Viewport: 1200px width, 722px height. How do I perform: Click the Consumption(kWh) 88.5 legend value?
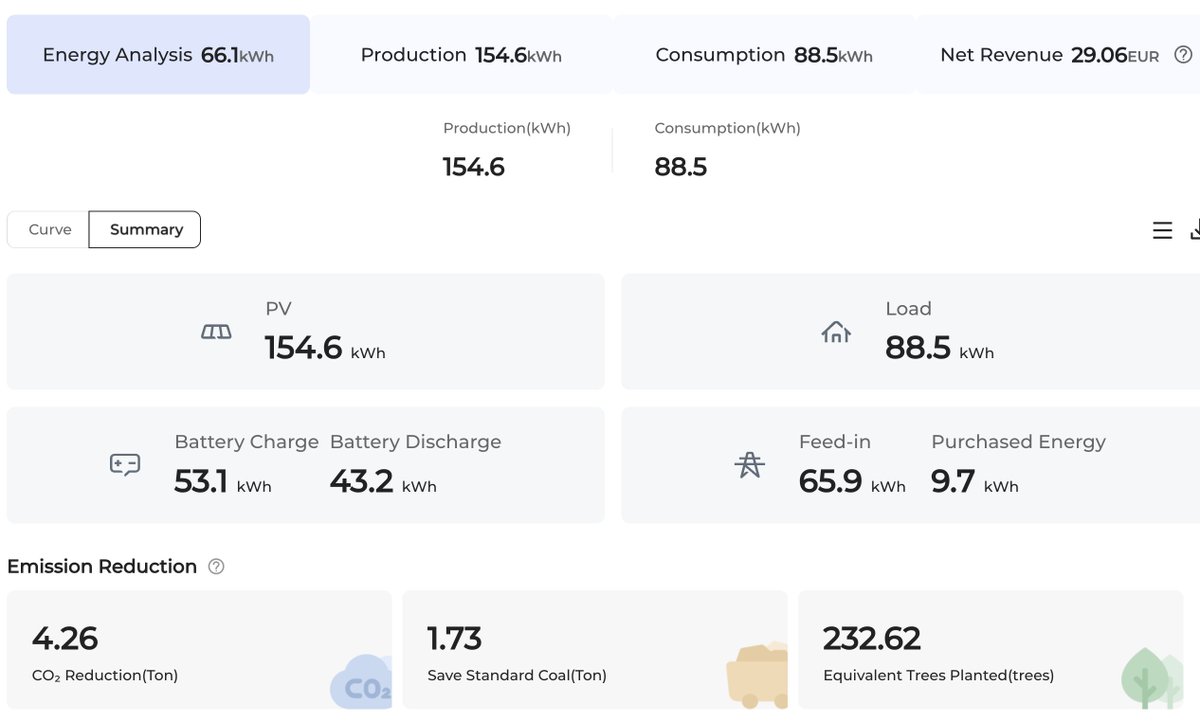(681, 167)
